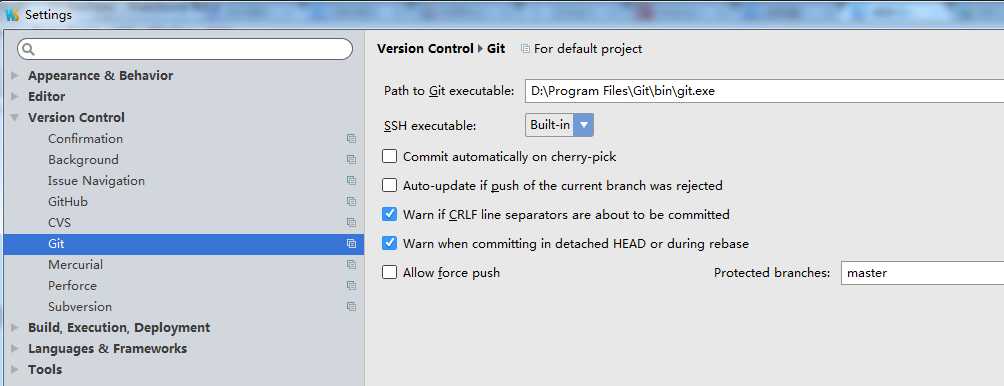Click the copy icon next to Issue Navigation

point(351,181)
